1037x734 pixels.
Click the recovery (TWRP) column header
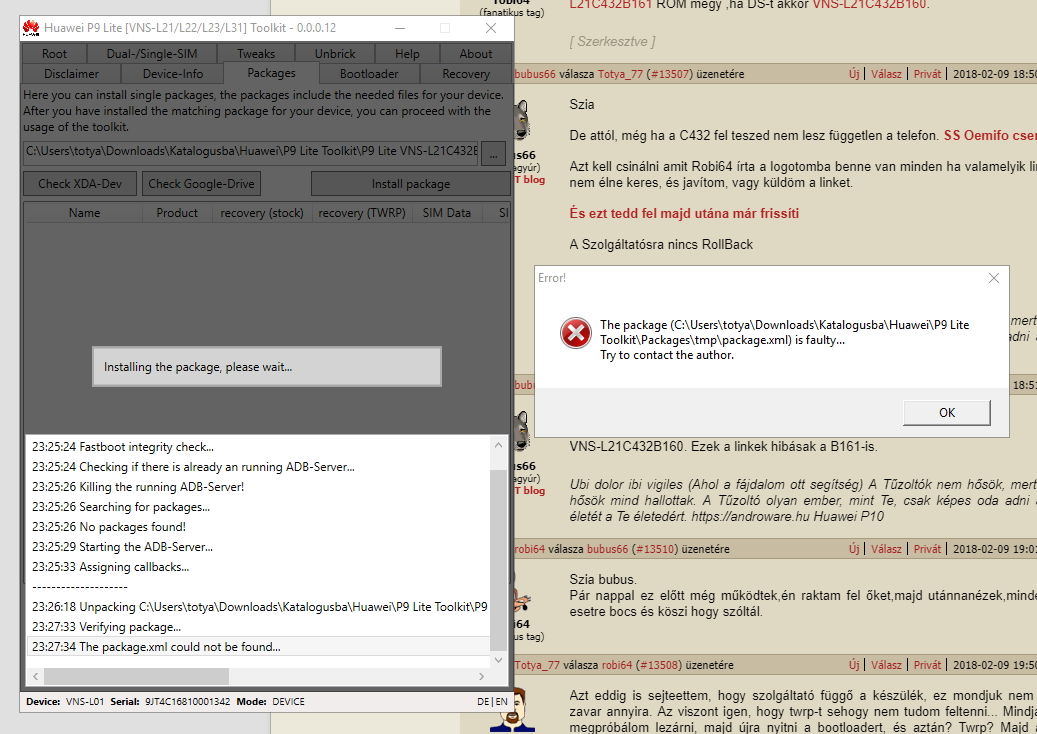click(x=362, y=213)
